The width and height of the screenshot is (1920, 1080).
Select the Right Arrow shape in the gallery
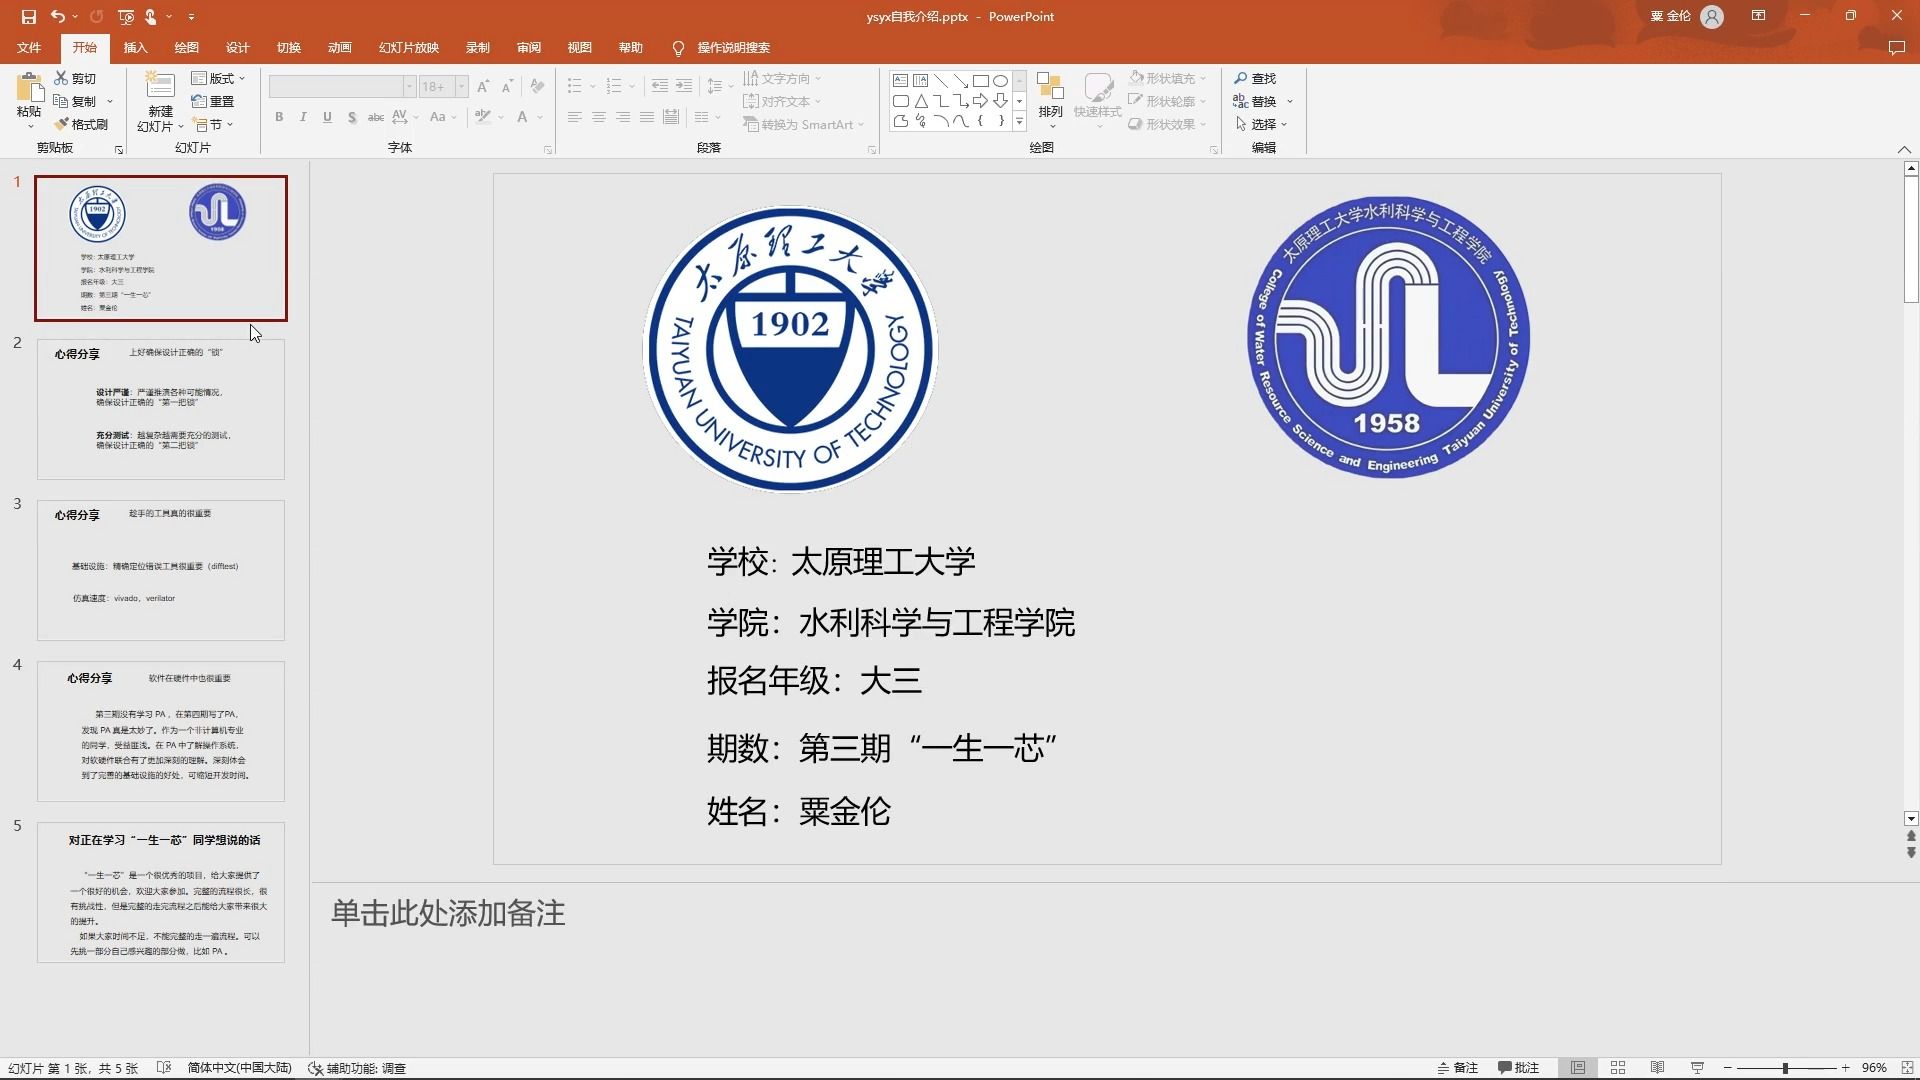pyautogui.click(x=981, y=101)
